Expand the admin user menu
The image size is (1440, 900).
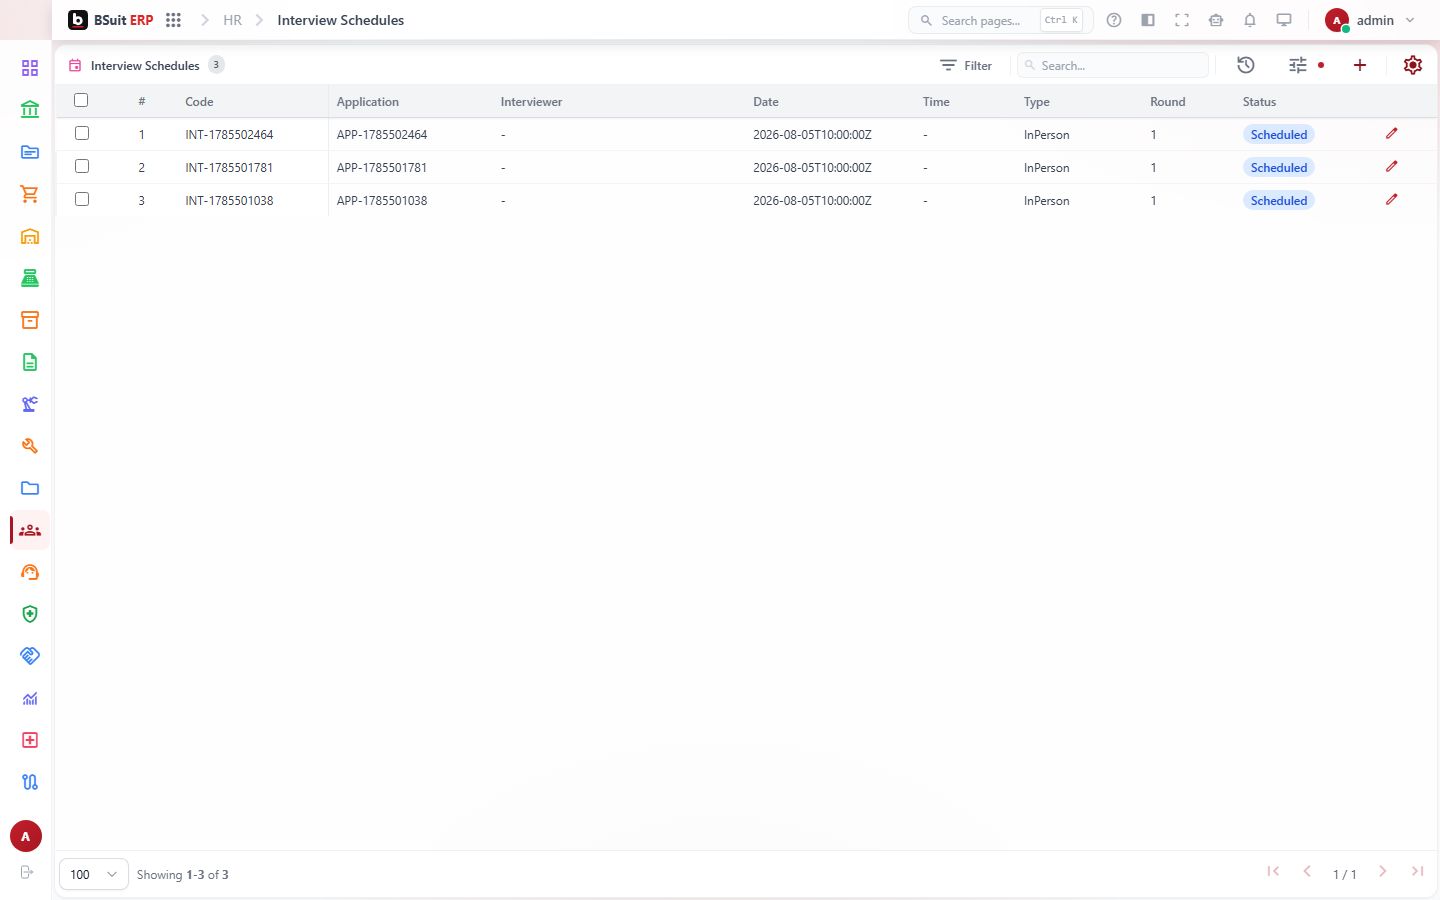tap(1370, 20)
